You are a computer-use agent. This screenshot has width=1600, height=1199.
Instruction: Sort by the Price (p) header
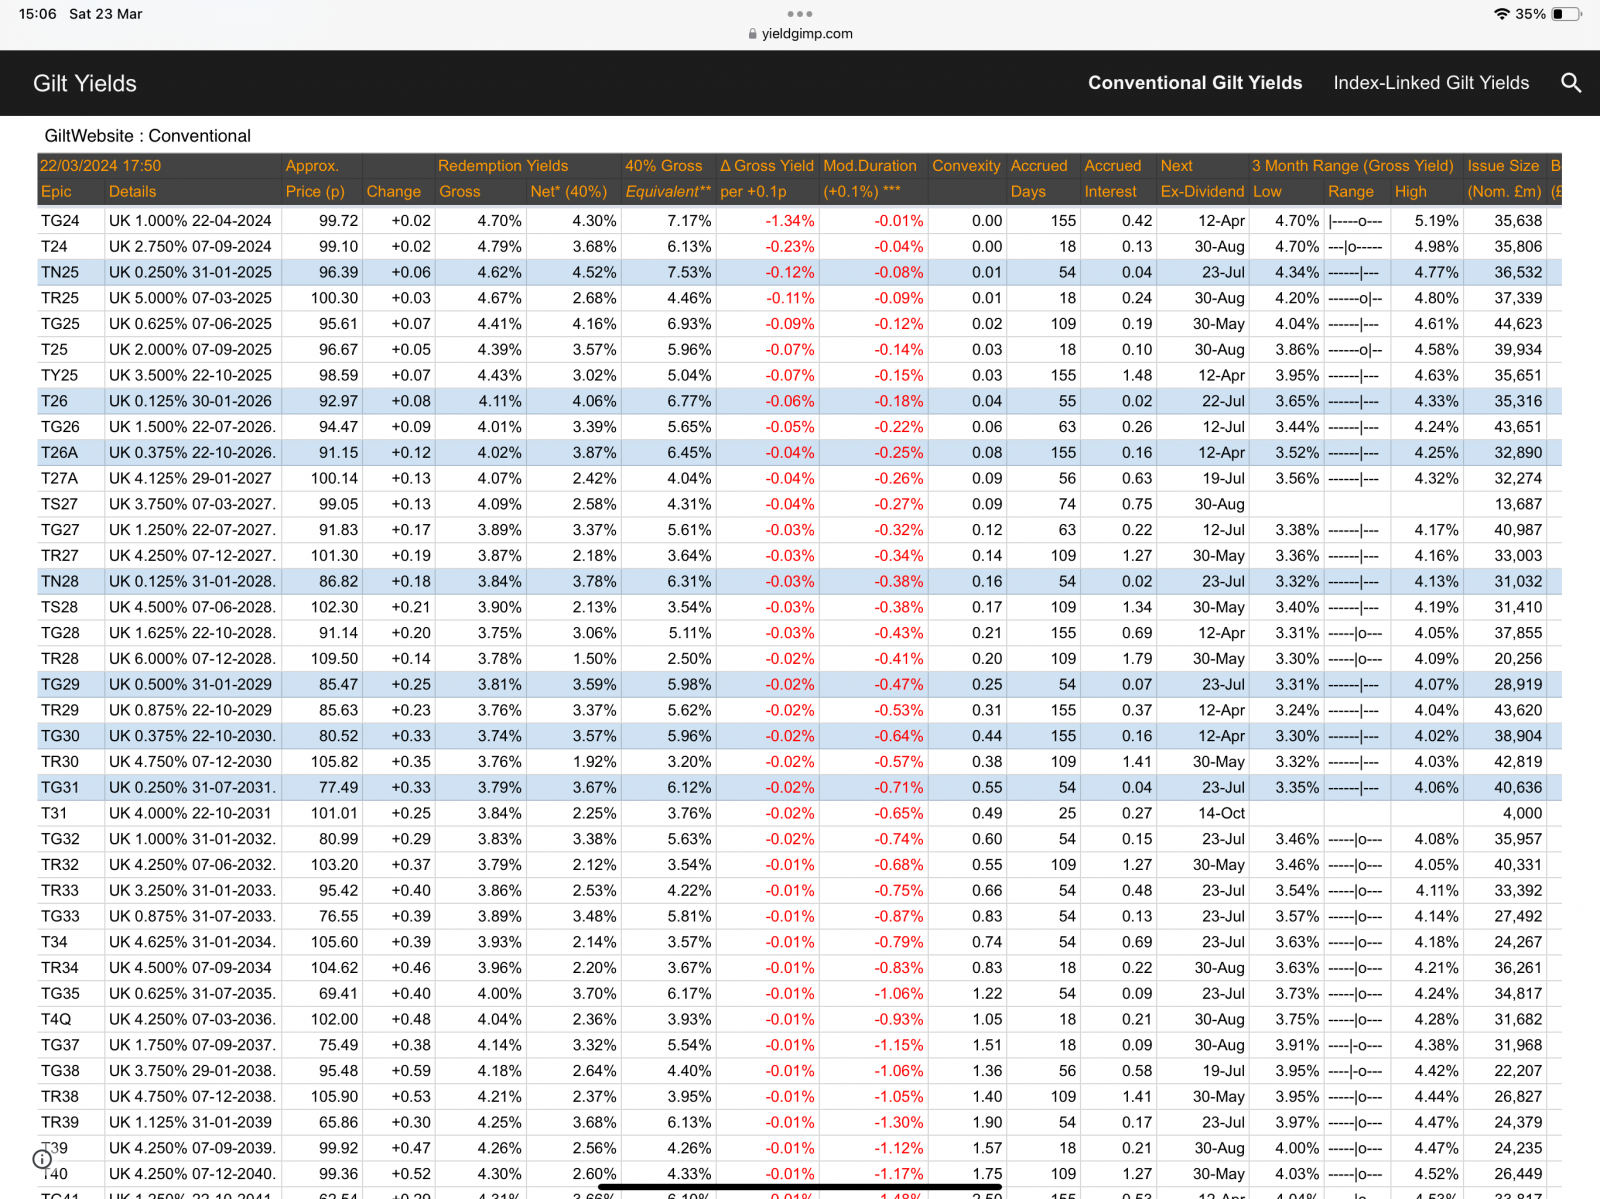tap(315, 191)
